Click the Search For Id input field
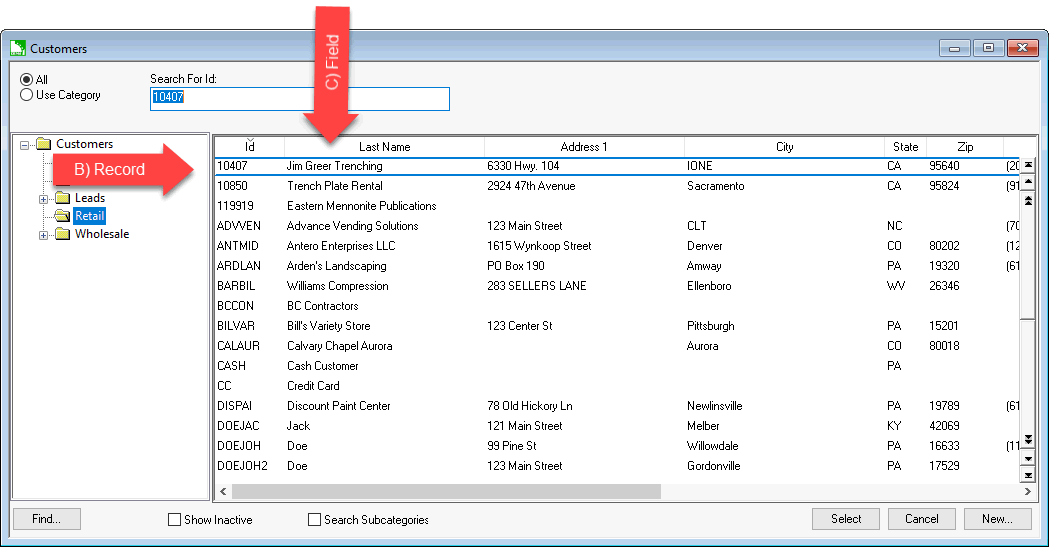This screenshot has width=1049, height=547. [x=299, y=98]
